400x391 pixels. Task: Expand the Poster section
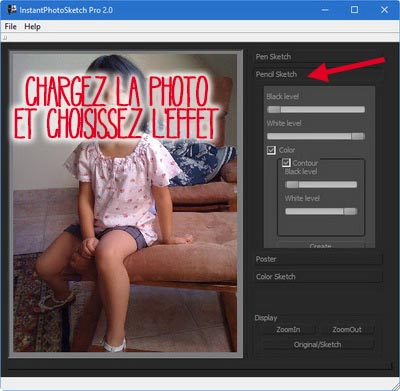(x=318, y=259)
